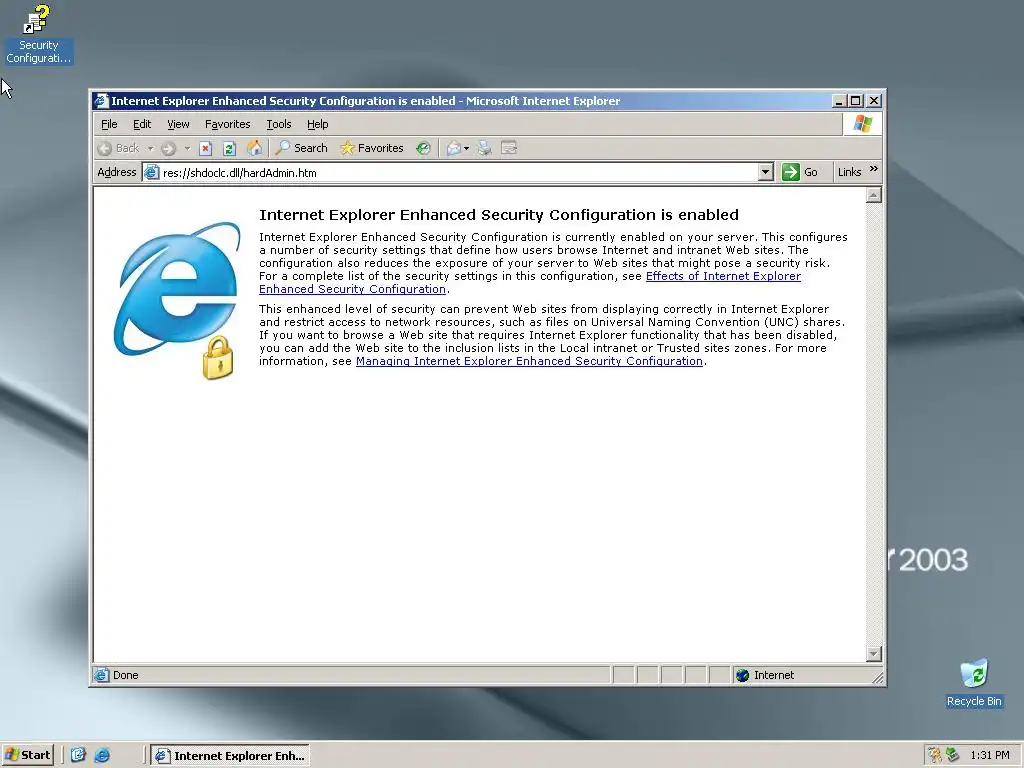
Task: Open the Favorites toolbar button with star
Action: (x=372, y=148)
